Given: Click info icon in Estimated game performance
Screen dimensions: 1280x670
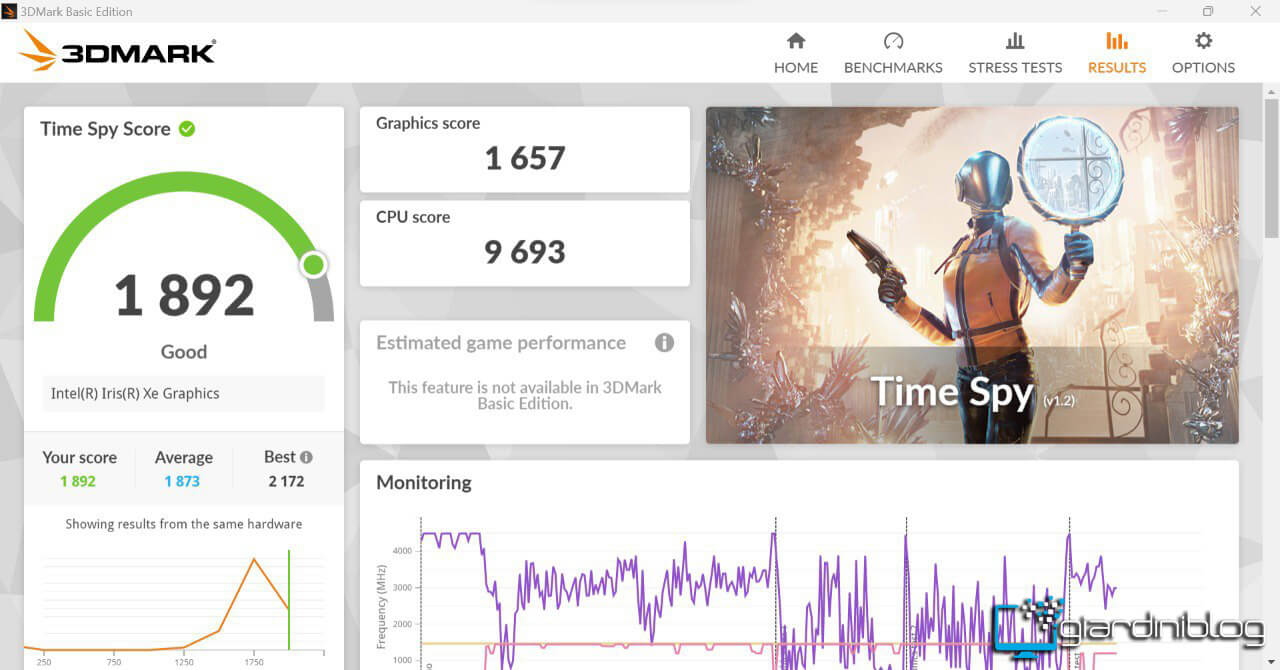Looking at the screenshot, I should (664, 343).
